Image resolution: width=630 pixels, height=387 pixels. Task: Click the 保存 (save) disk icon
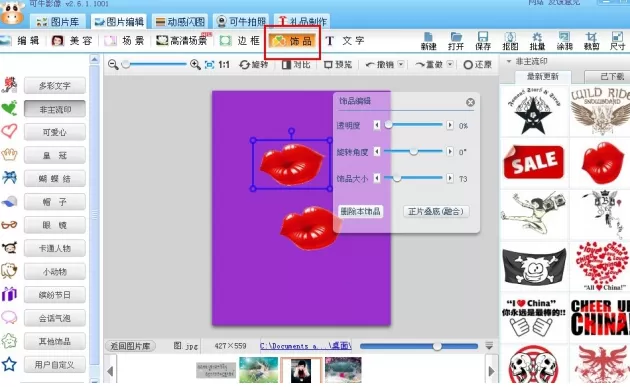click(x=483, y=41)
